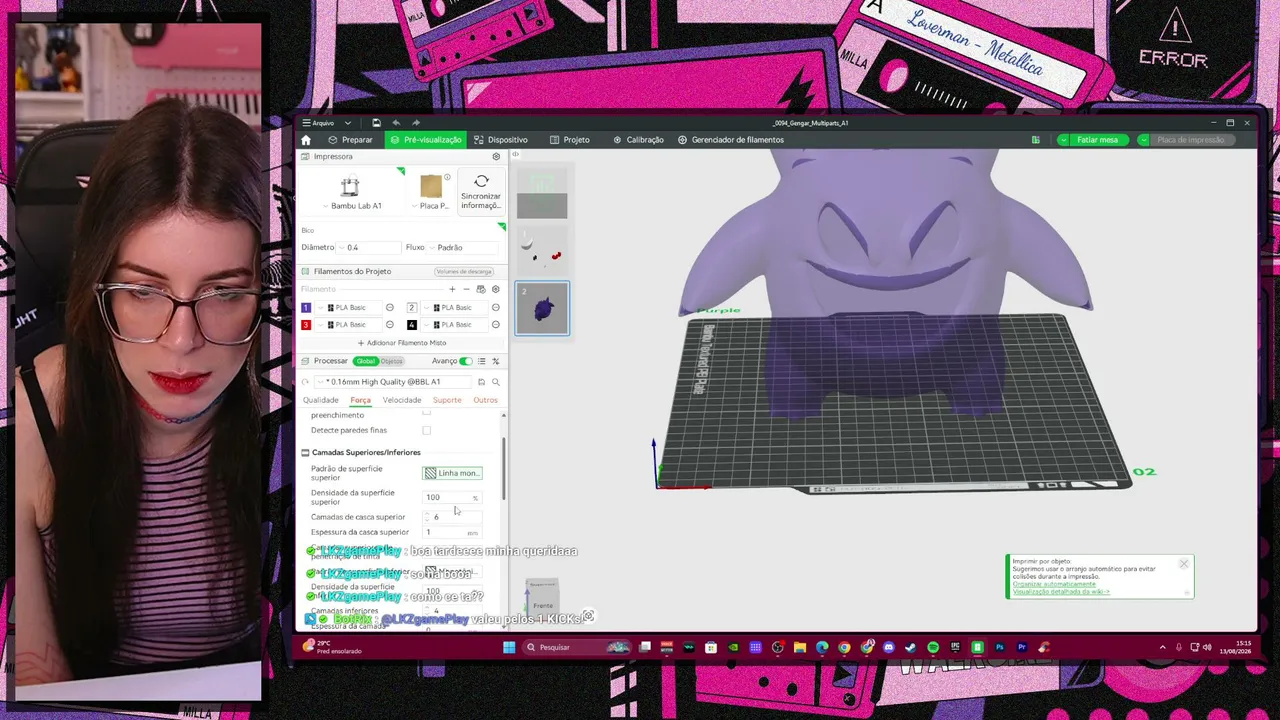Click Sincronizar informações button
Screen dimensions: 1280x720
pos(481,191)
